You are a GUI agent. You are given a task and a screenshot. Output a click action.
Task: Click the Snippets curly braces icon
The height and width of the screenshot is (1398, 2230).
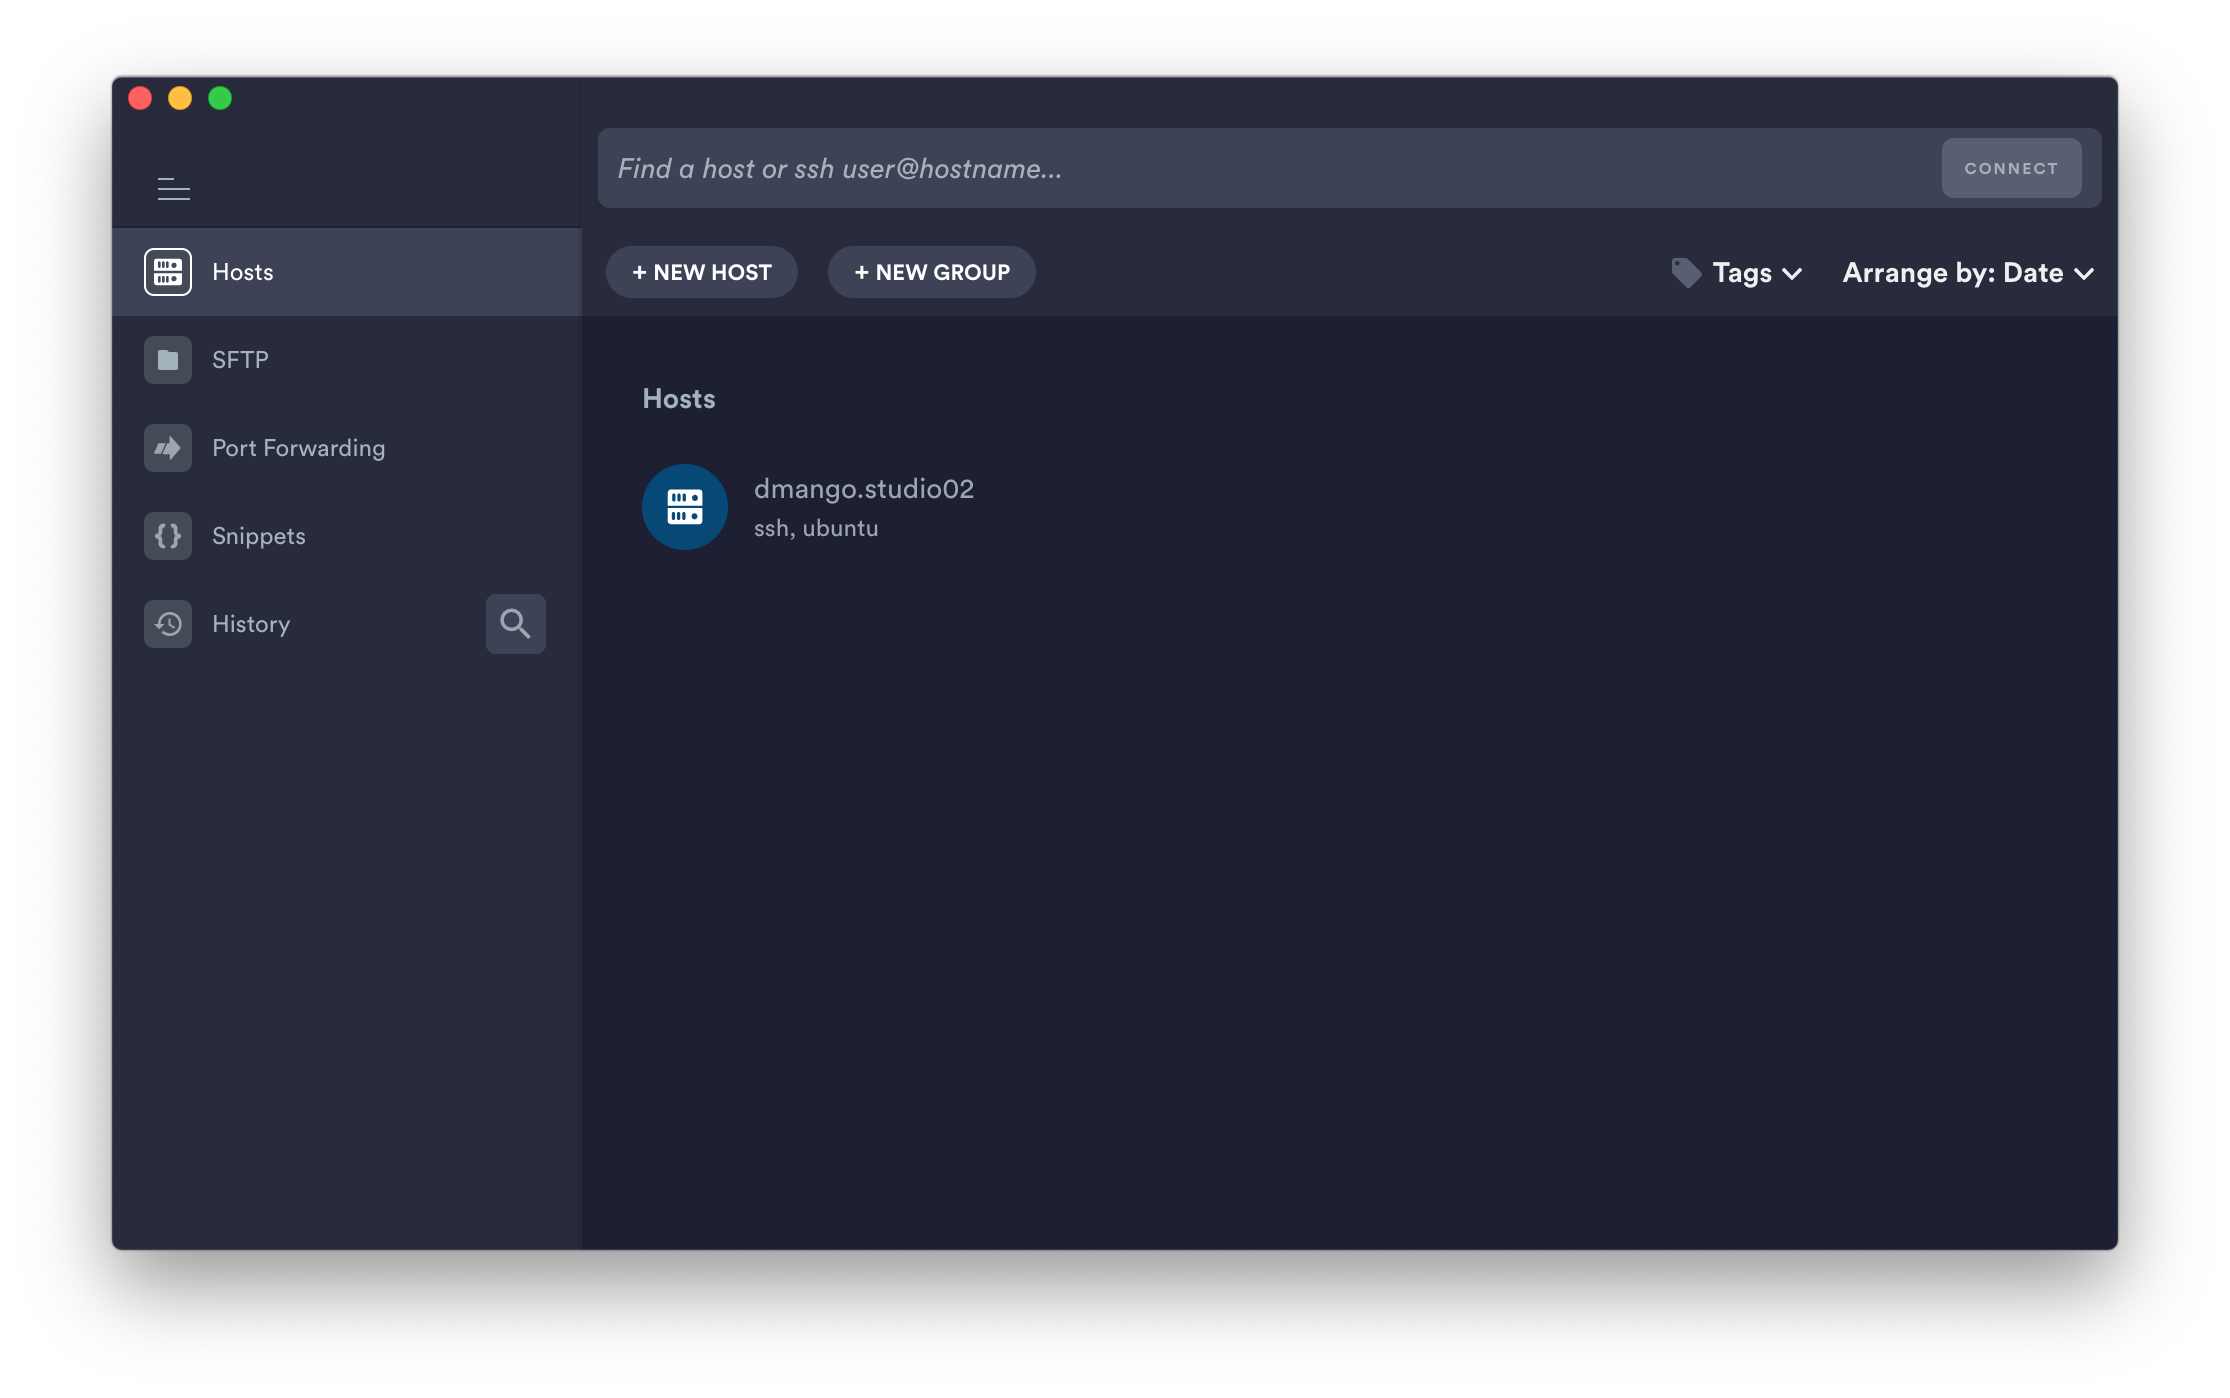168,536
